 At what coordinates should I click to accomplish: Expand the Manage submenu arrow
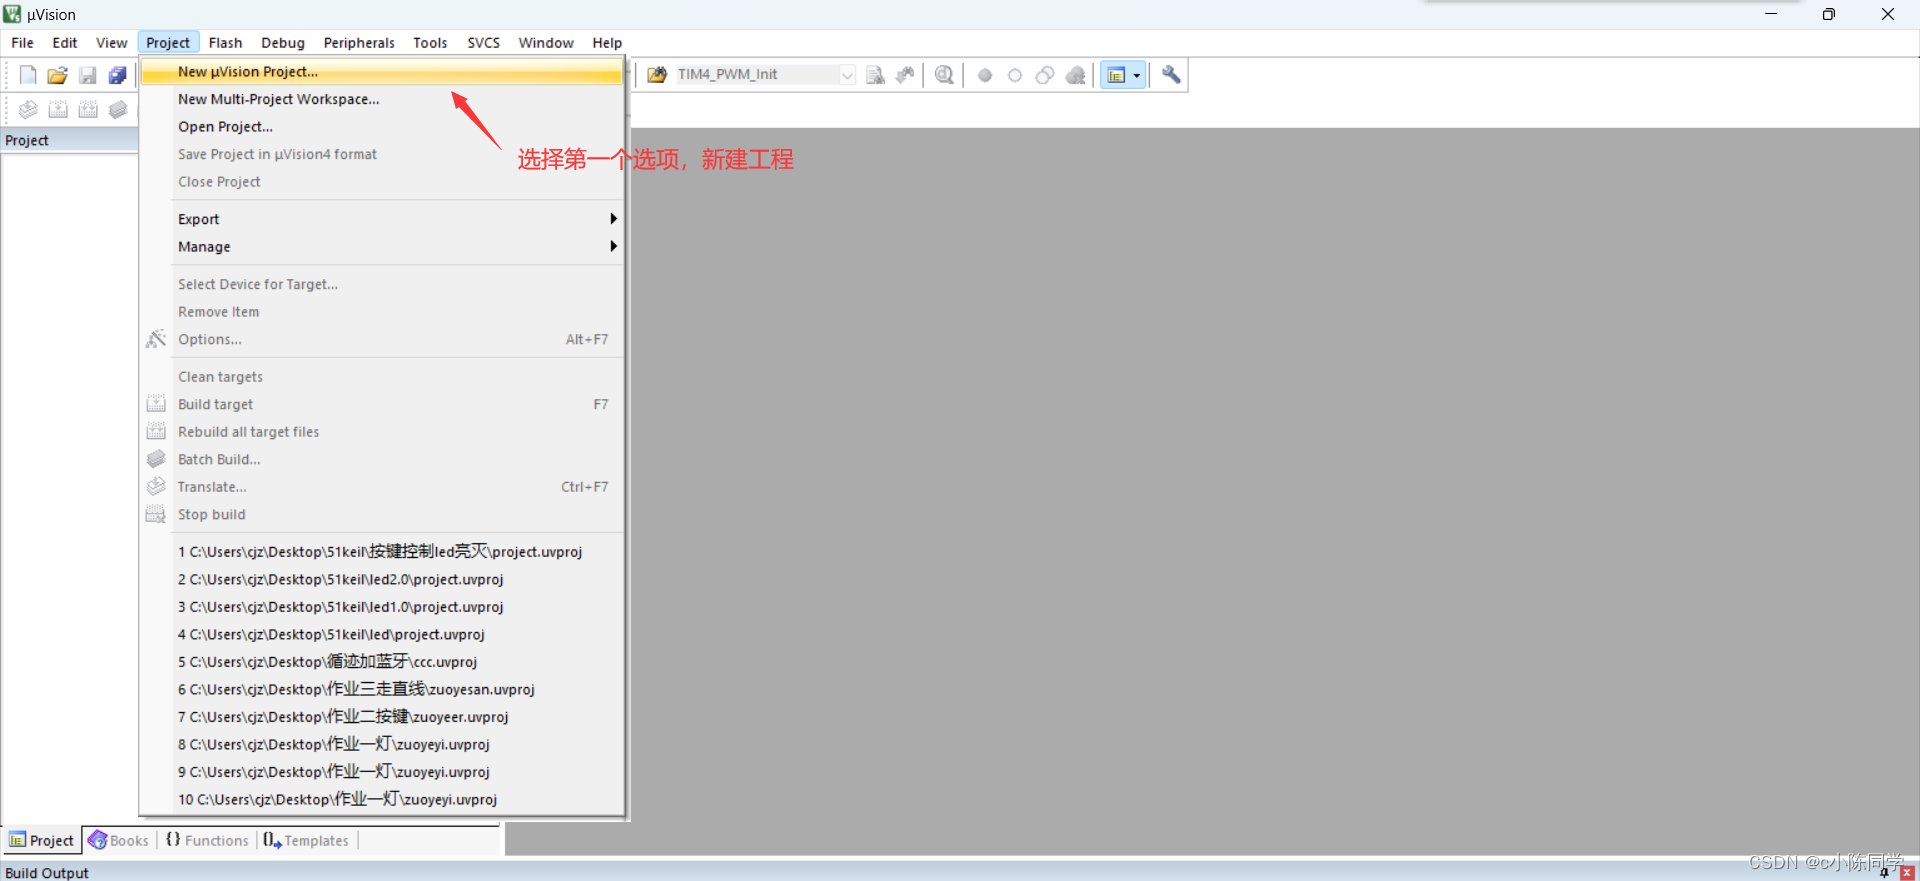613,246
